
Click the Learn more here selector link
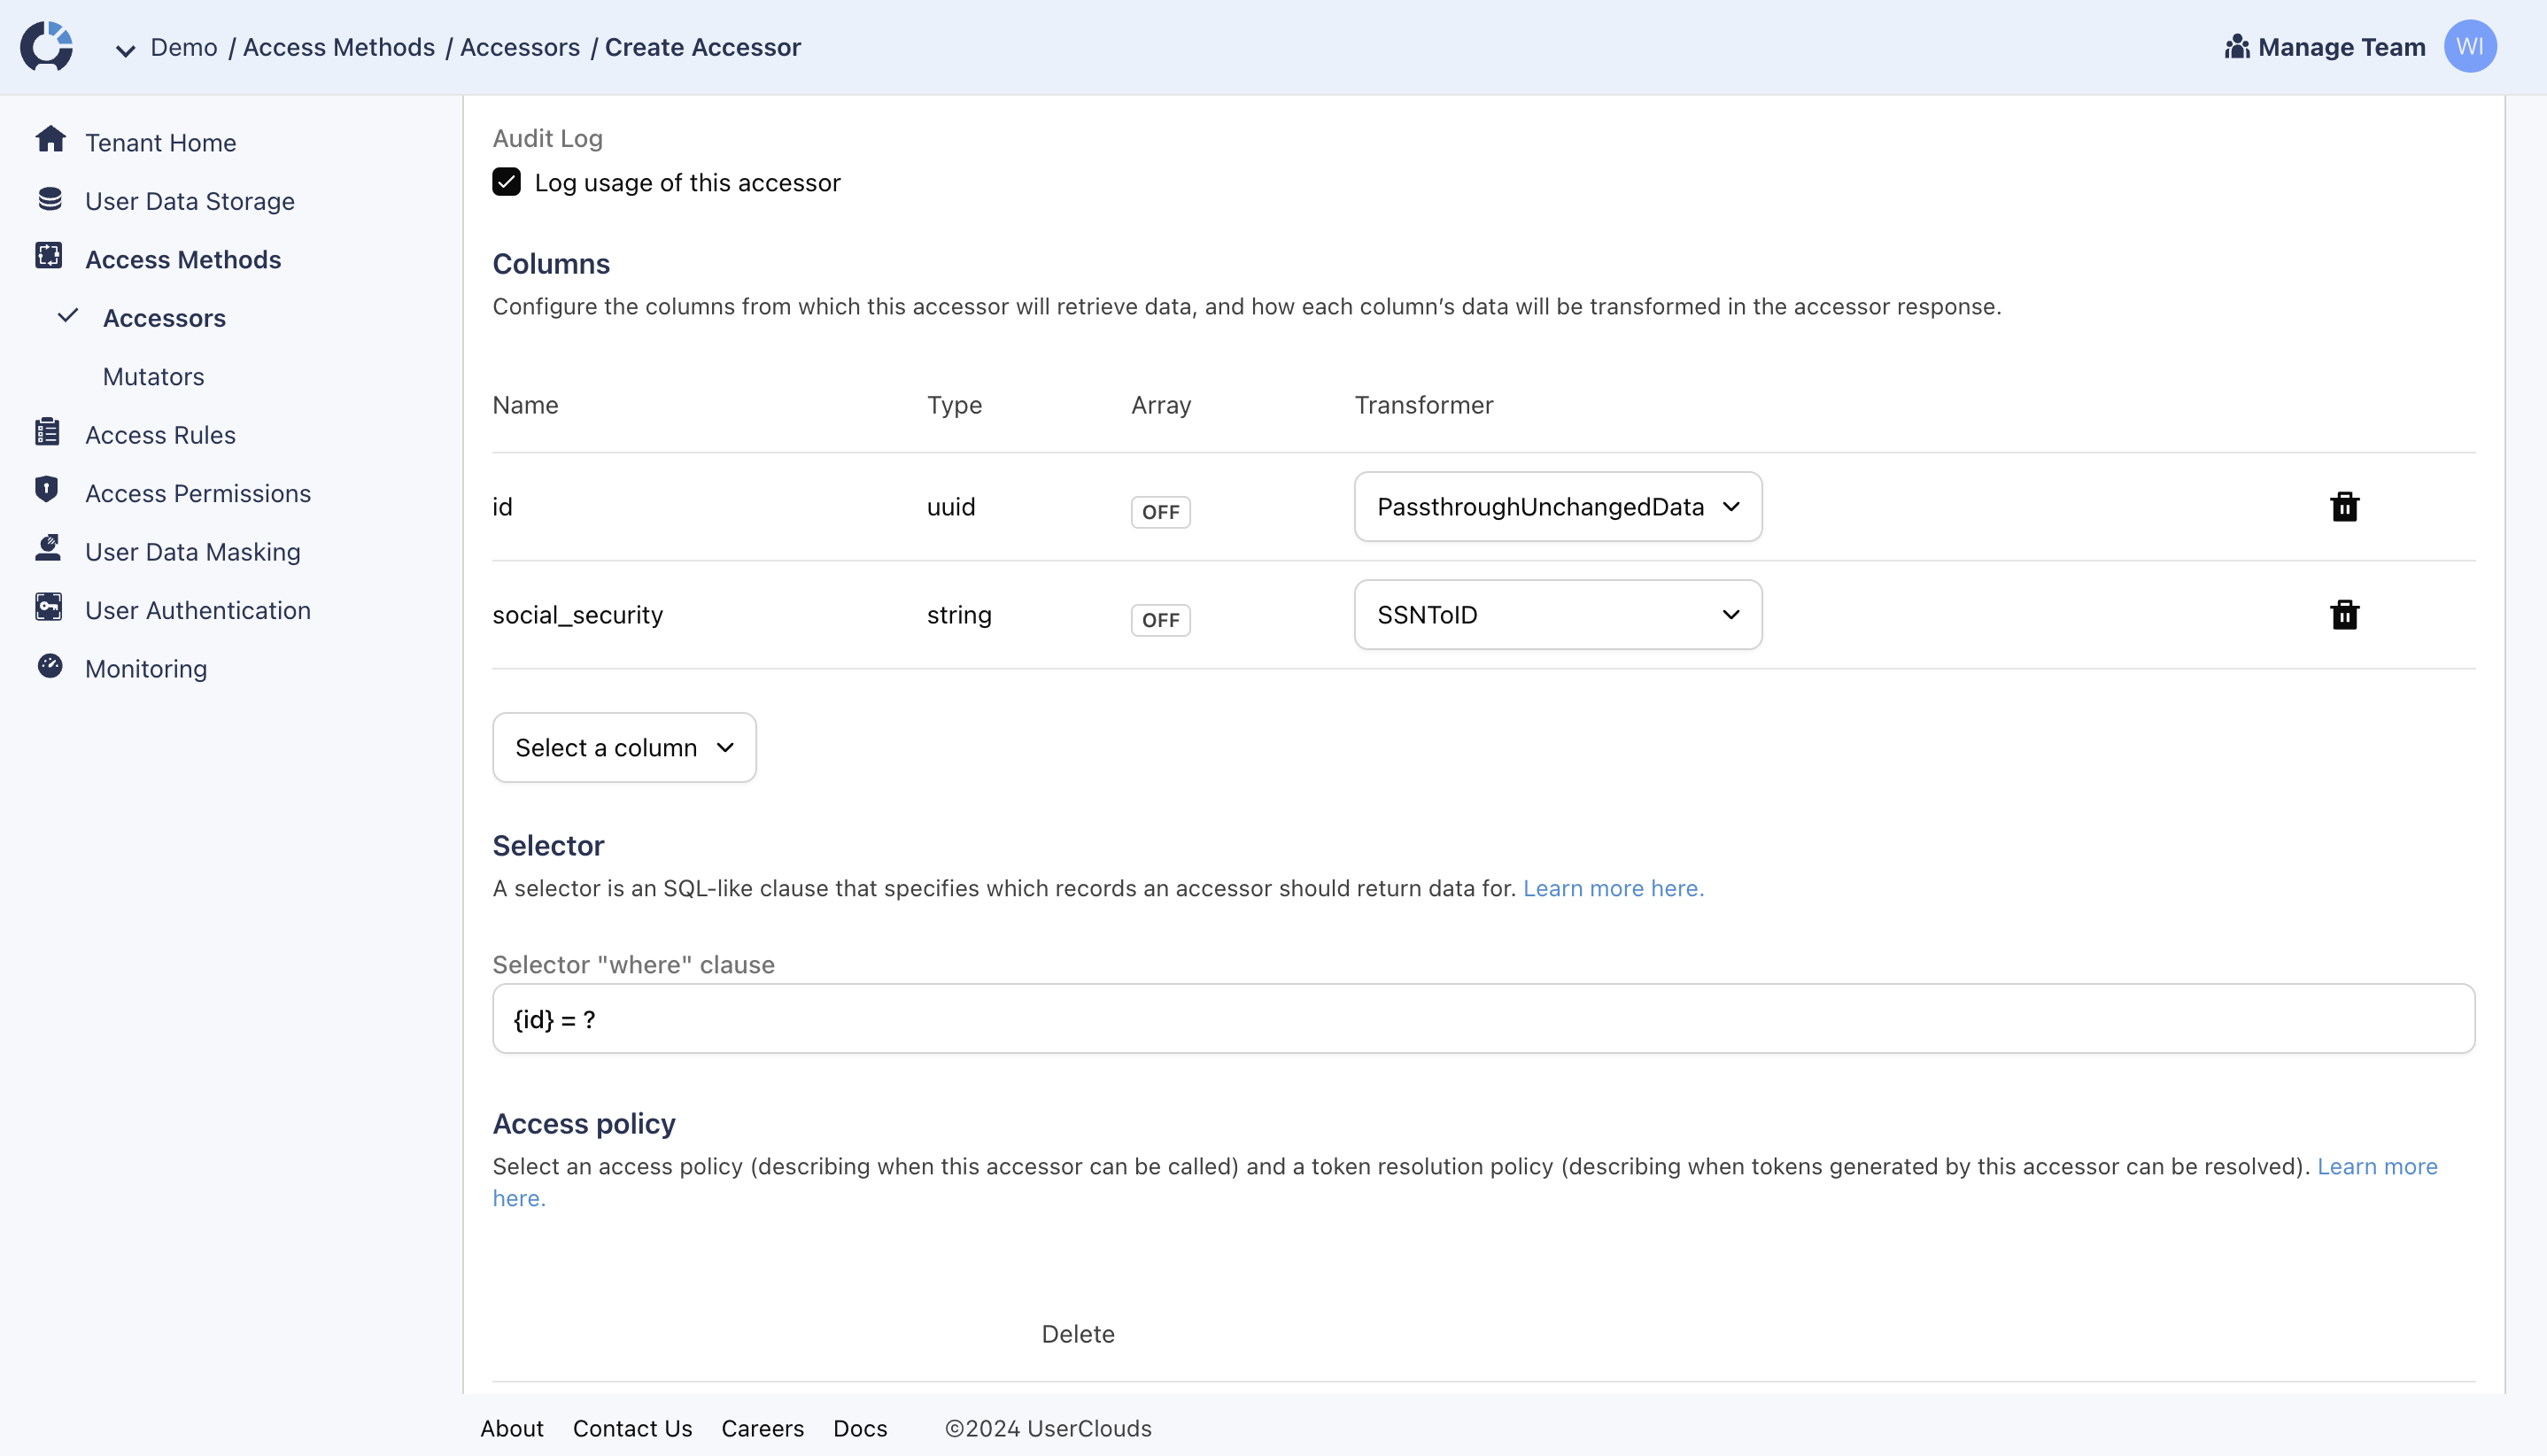1613,887
